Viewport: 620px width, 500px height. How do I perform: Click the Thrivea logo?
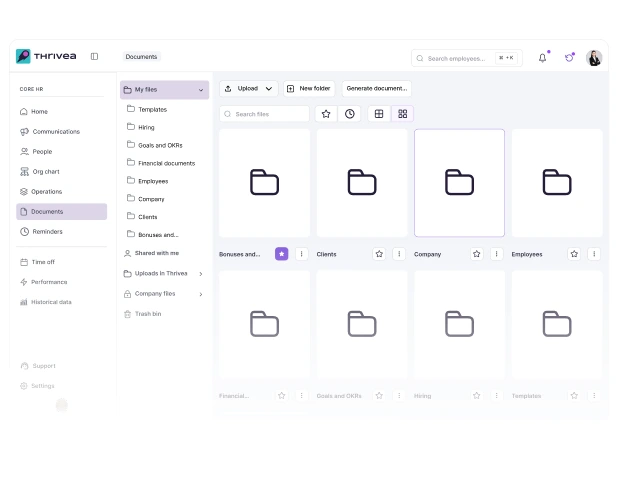46,57
